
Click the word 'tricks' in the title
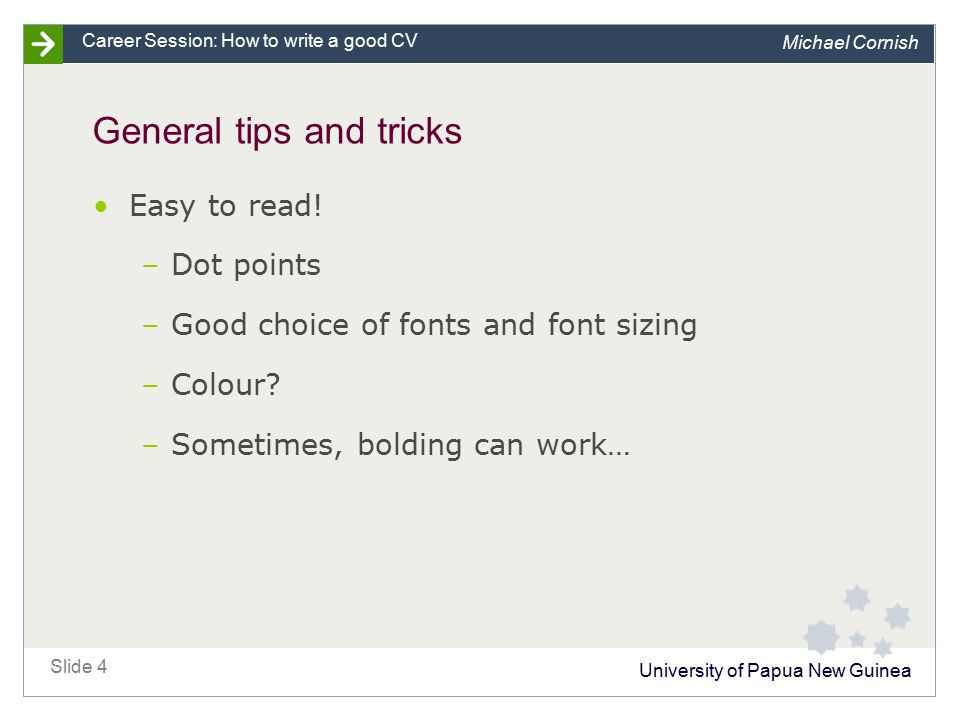point(419,132)
